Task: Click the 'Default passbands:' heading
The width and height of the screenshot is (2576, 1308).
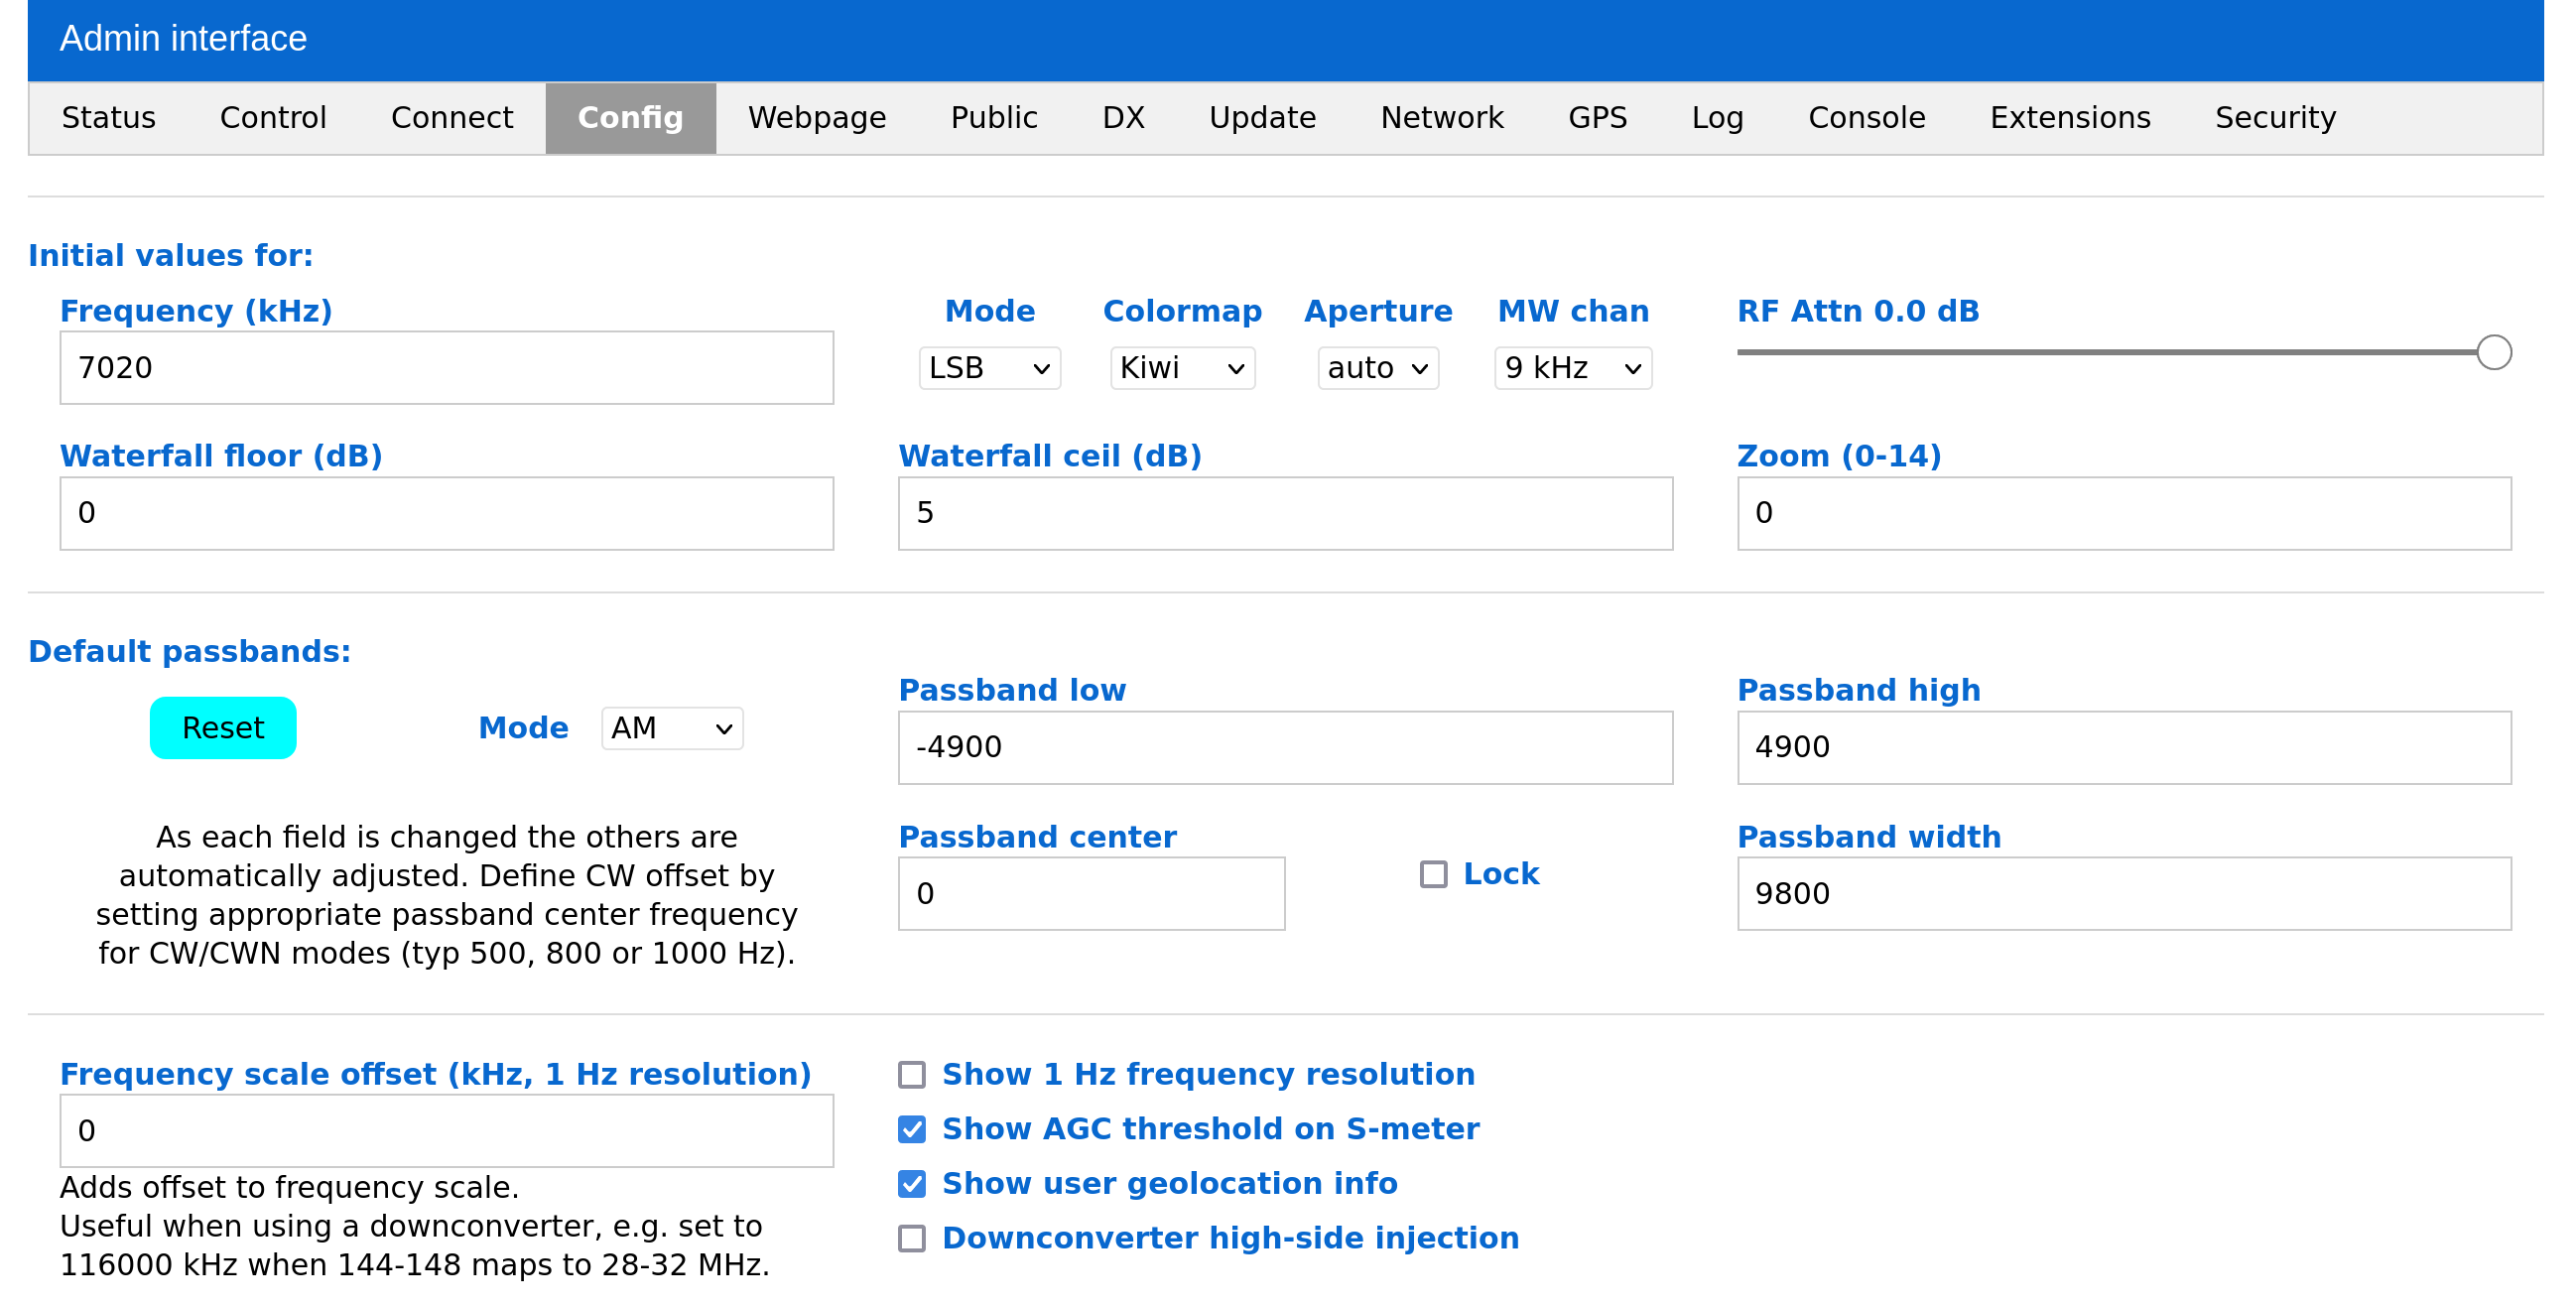Action: (x=189, y=651)
